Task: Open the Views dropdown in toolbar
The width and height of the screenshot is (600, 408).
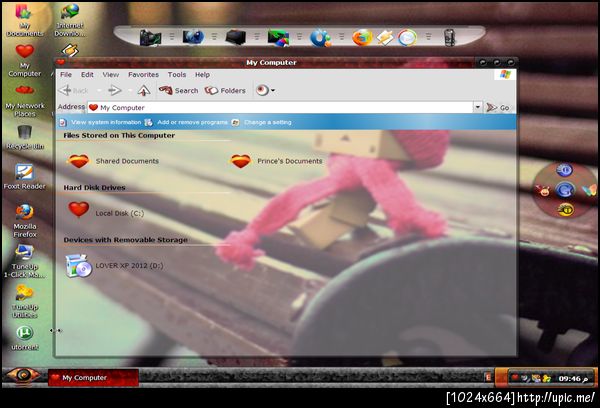Action: [265, 90]
